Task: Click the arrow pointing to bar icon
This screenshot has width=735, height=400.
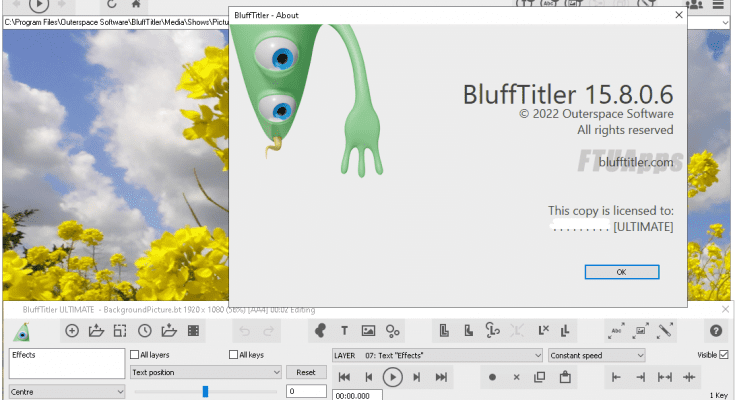Action: coord(640,377)
